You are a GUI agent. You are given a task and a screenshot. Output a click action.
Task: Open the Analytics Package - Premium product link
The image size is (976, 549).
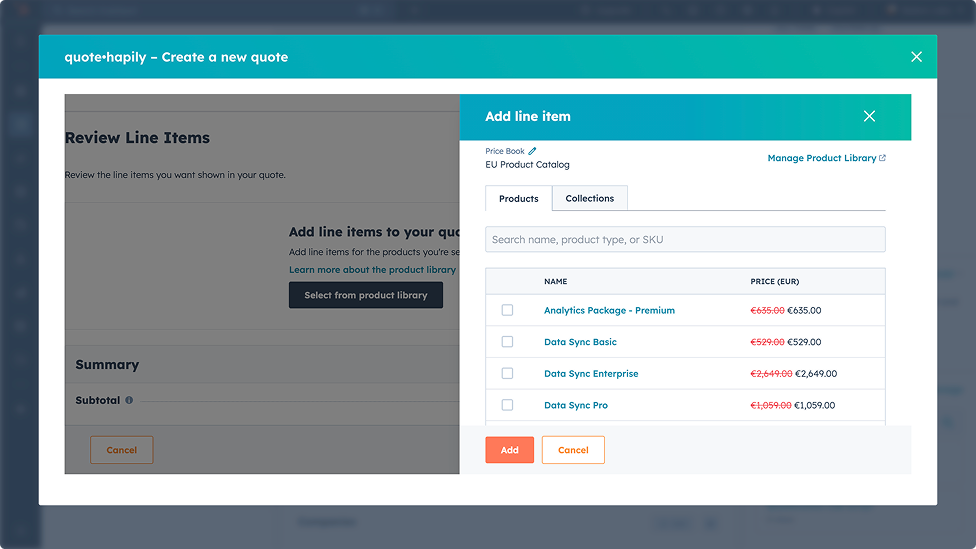[609, 310]
